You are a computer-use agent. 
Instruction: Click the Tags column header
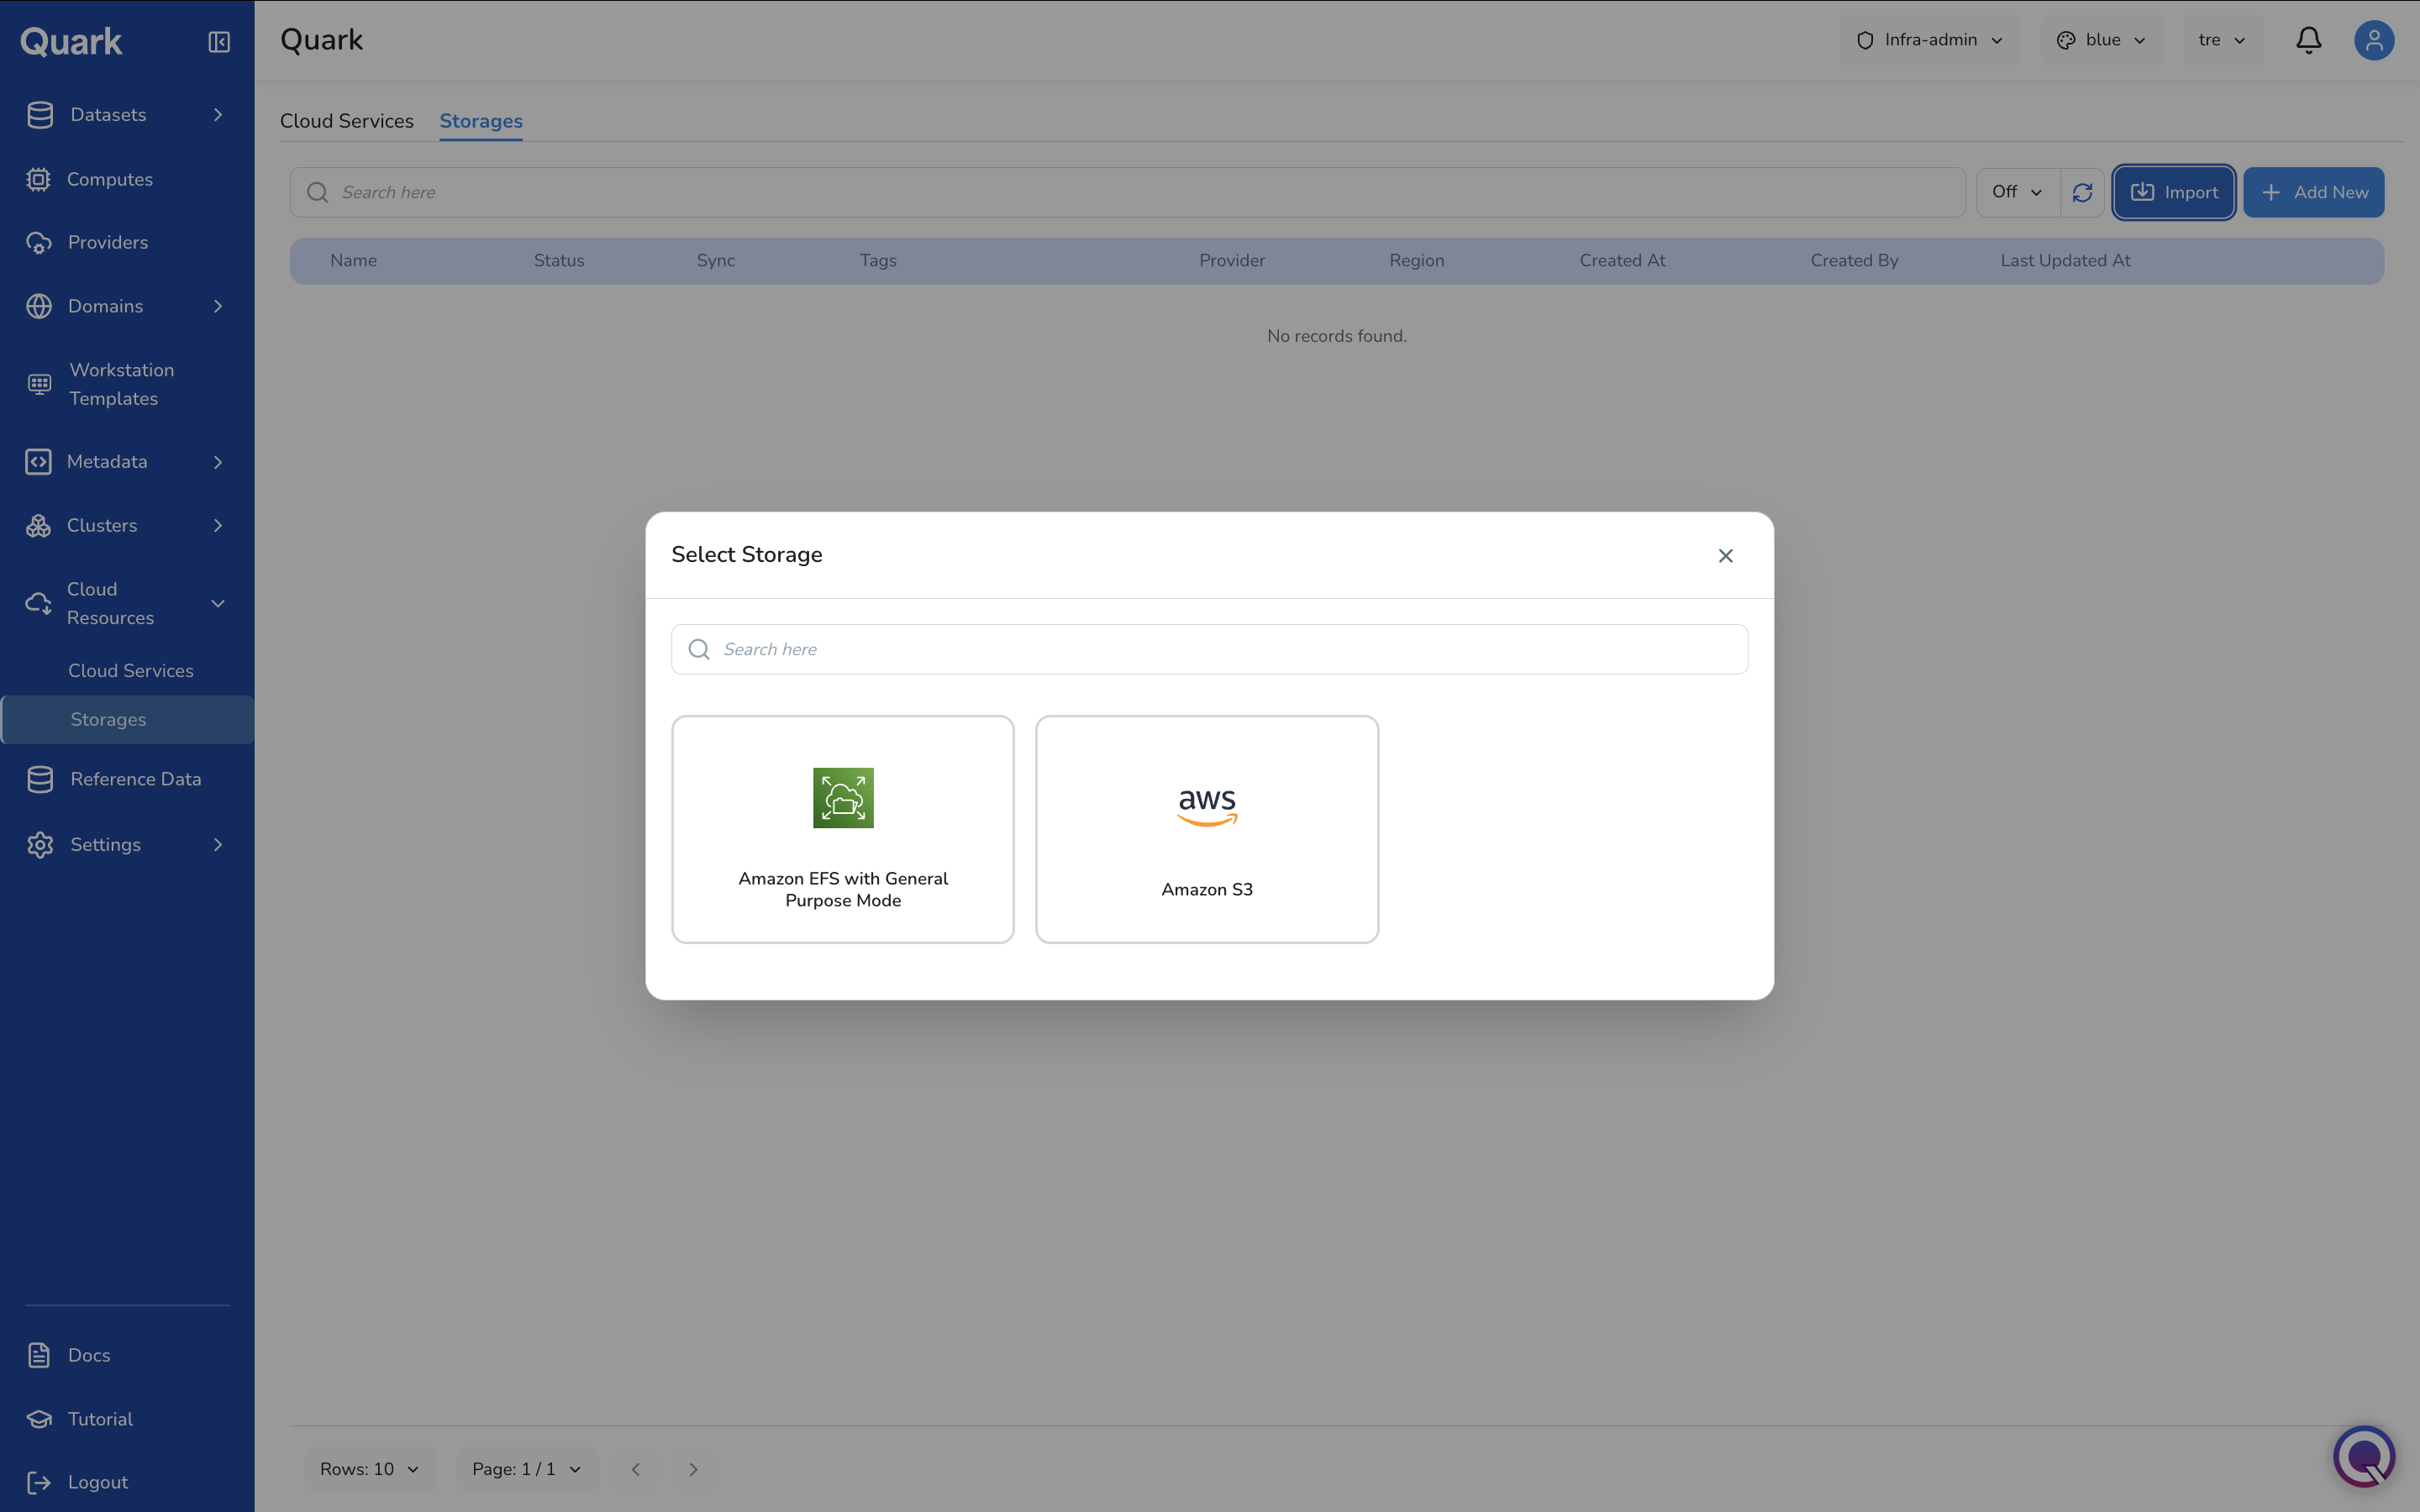pyautogui.click(x=878, y=260)
